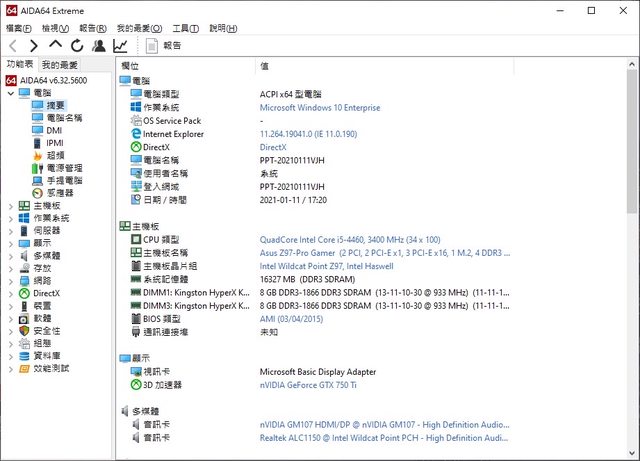Open the 檔案(F) menu
The image size is (640, 461).
[x=19, y=28]
